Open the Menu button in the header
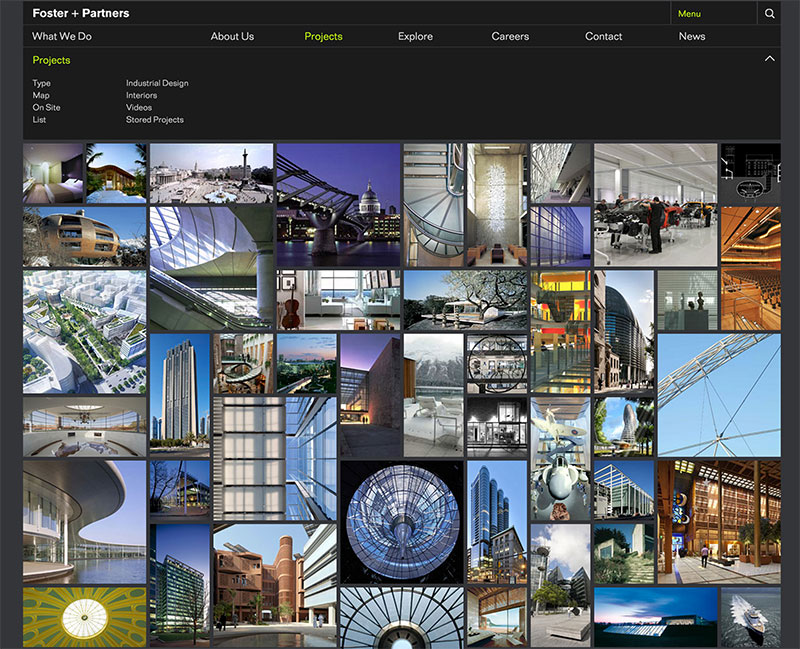Viewport: 800px width, 649px height. (689, 14)
